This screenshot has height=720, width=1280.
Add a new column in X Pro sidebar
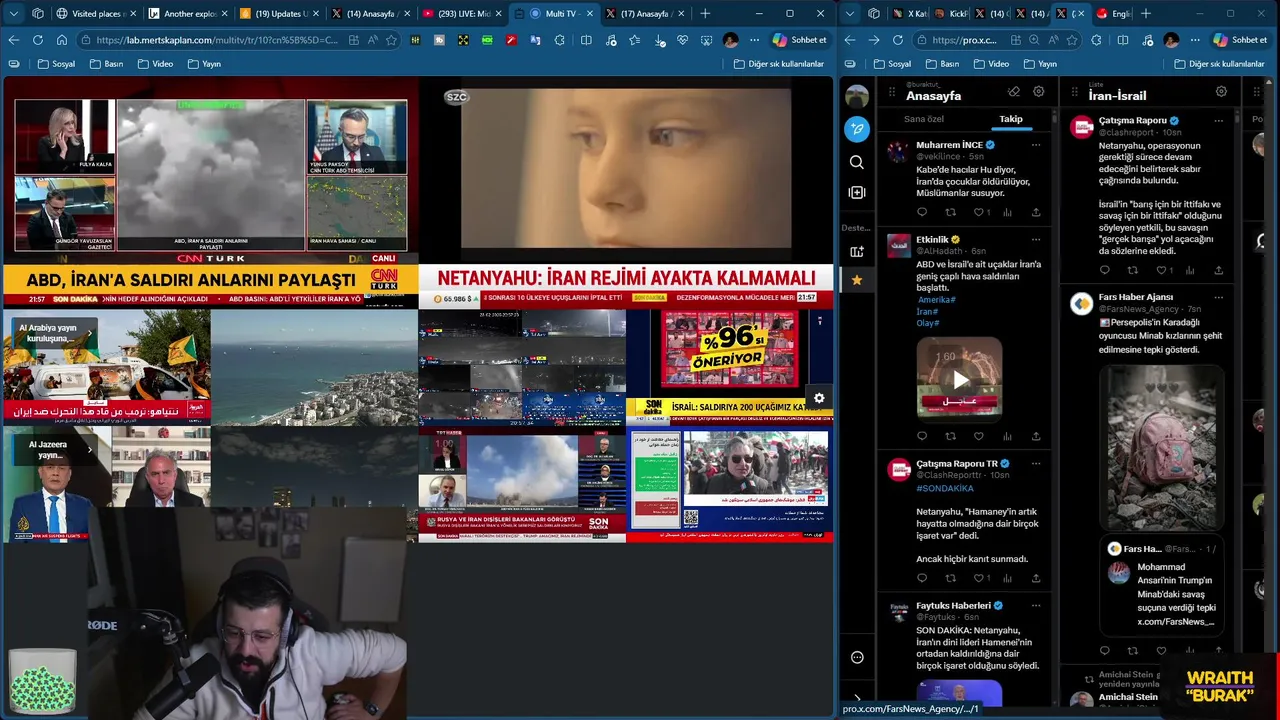857,192
